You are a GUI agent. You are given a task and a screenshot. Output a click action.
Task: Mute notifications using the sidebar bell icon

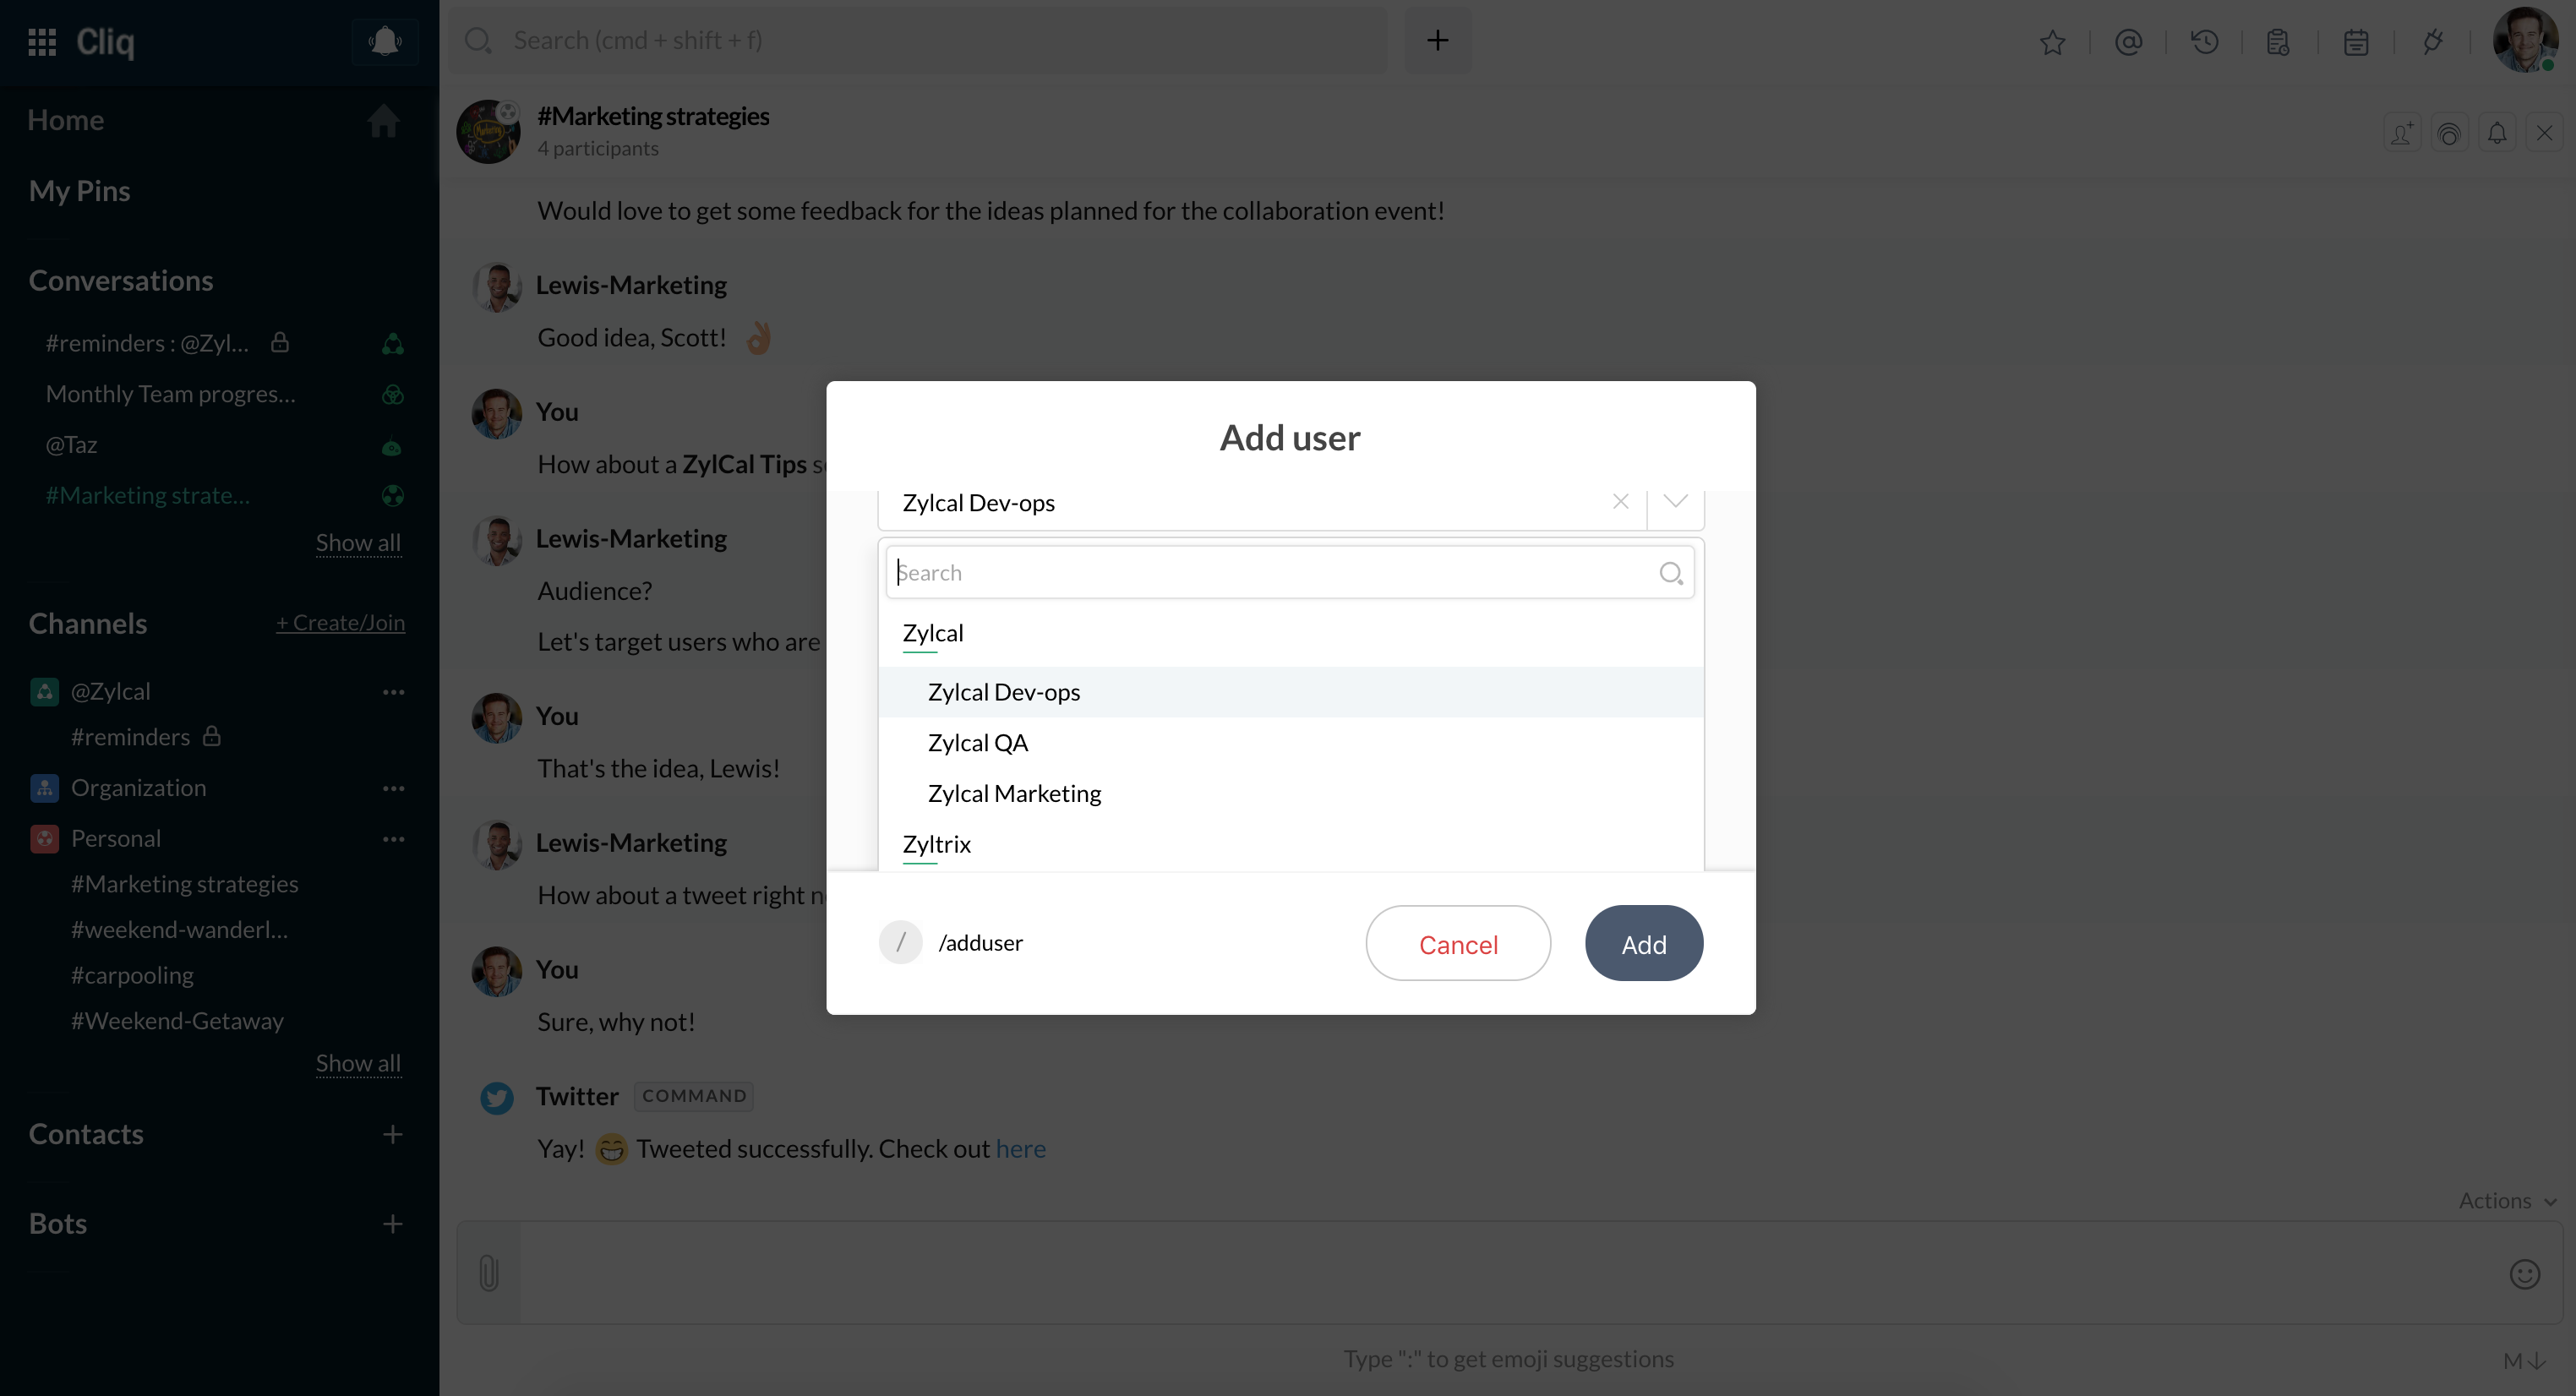click(384, 41)
